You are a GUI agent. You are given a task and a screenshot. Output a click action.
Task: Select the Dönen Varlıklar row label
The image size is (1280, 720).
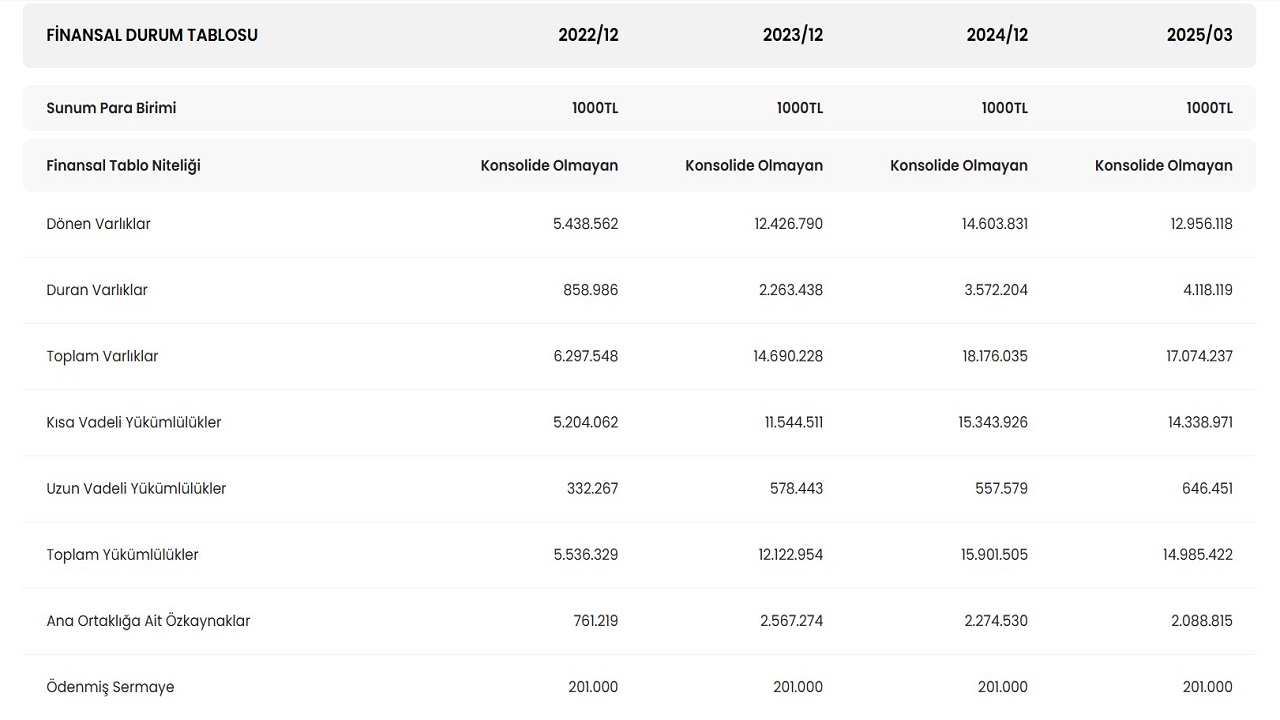[98, 224]
